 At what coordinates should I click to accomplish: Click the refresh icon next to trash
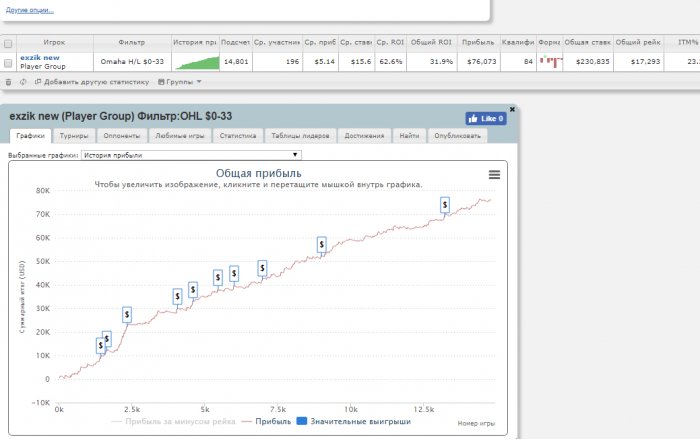point(23,82)
